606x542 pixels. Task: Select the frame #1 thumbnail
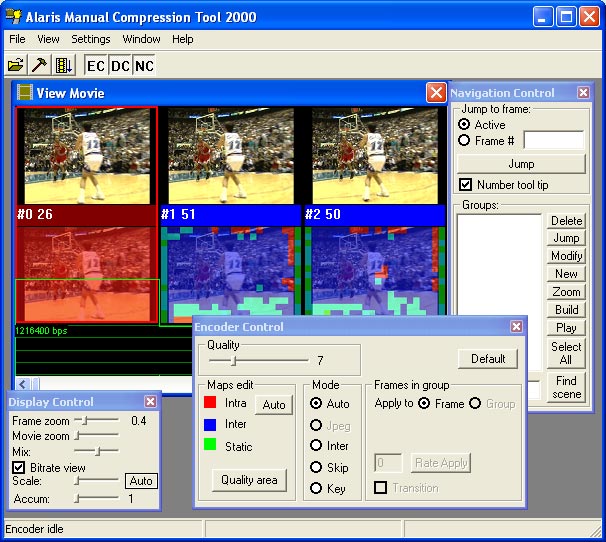[230, 156]
